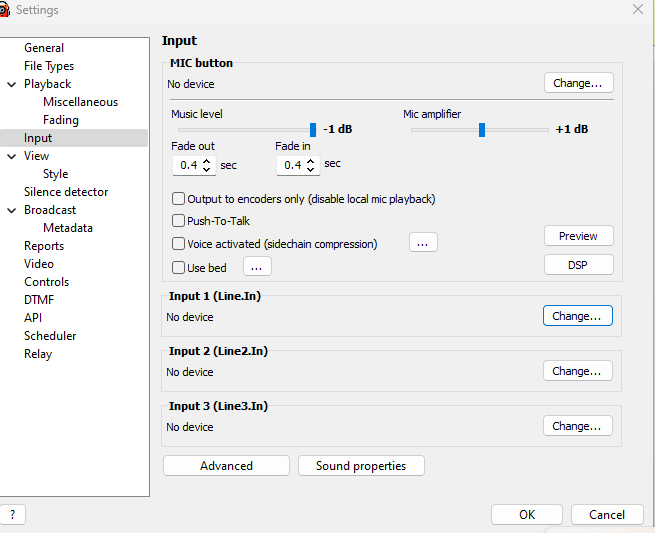Open Use bed ellipsis button
655x533 pixels.
coord(257,267)
